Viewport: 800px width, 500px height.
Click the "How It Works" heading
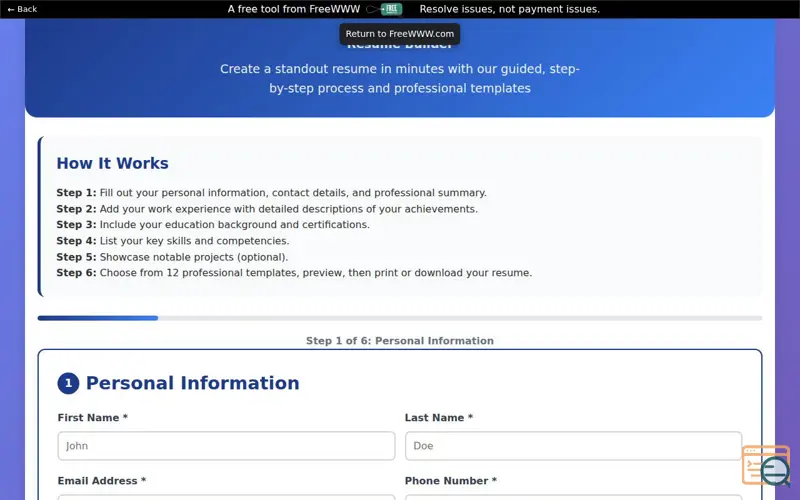(112, 163)
